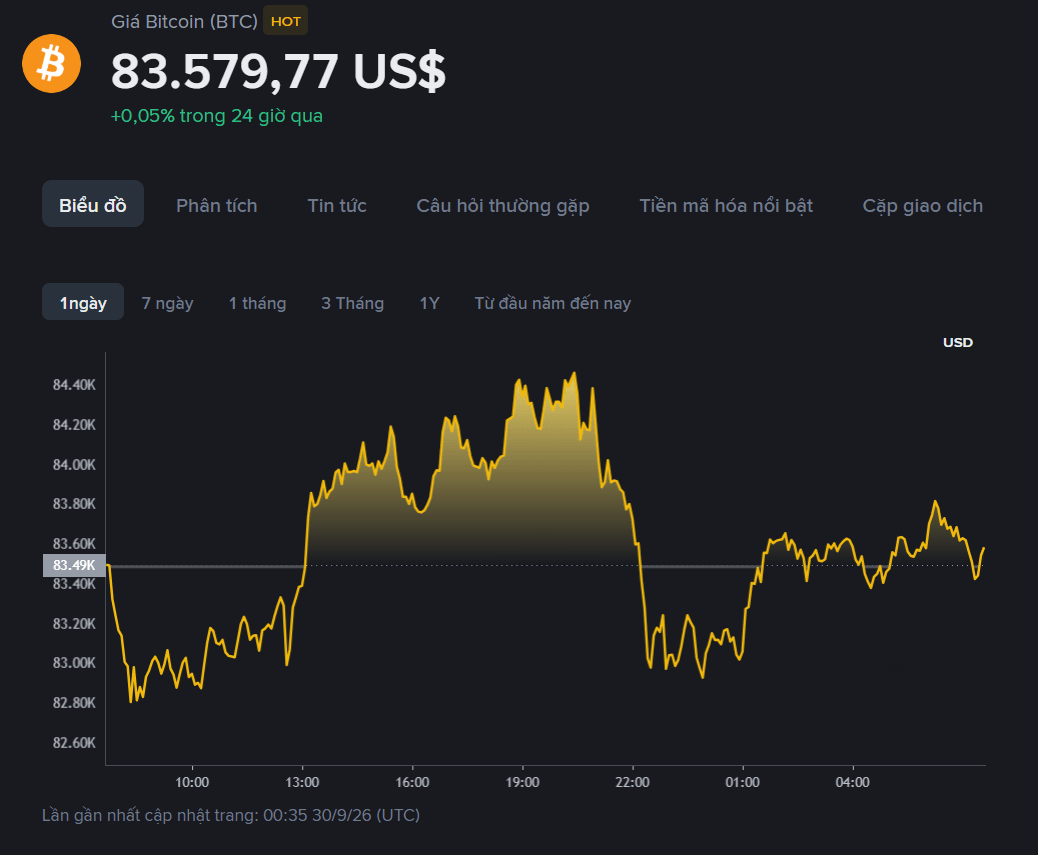Select the Tiền mã hóa nổi bật tab
The height and width of the screenshot is (855, 1038).
coord(726,206)
